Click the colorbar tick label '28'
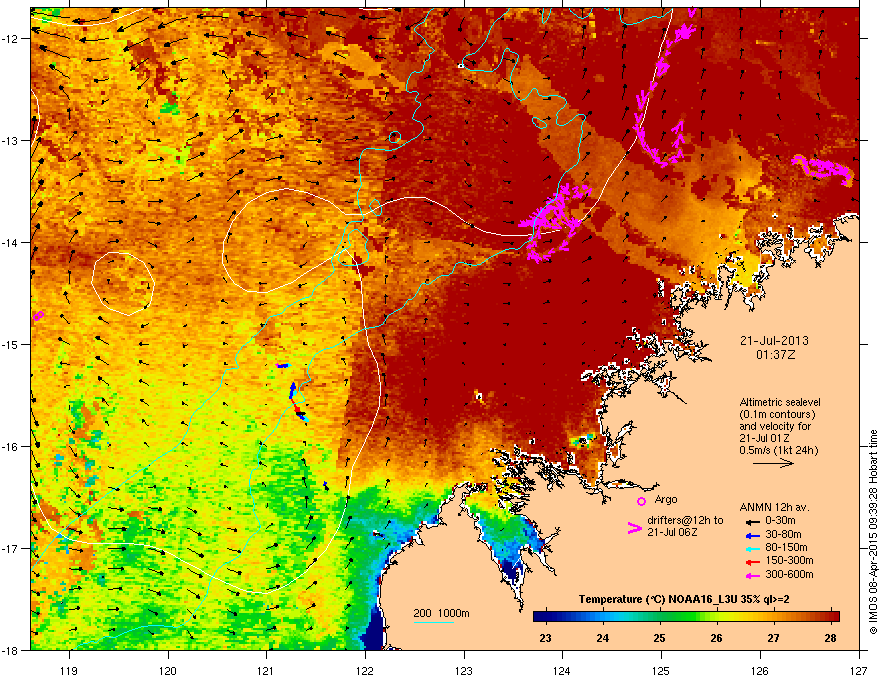Viewport: 880px width, 680px height. tap(831, 638)
